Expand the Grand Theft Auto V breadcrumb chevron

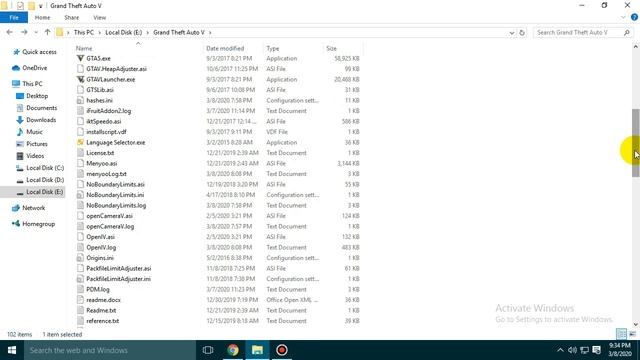(x=210, y=32)
